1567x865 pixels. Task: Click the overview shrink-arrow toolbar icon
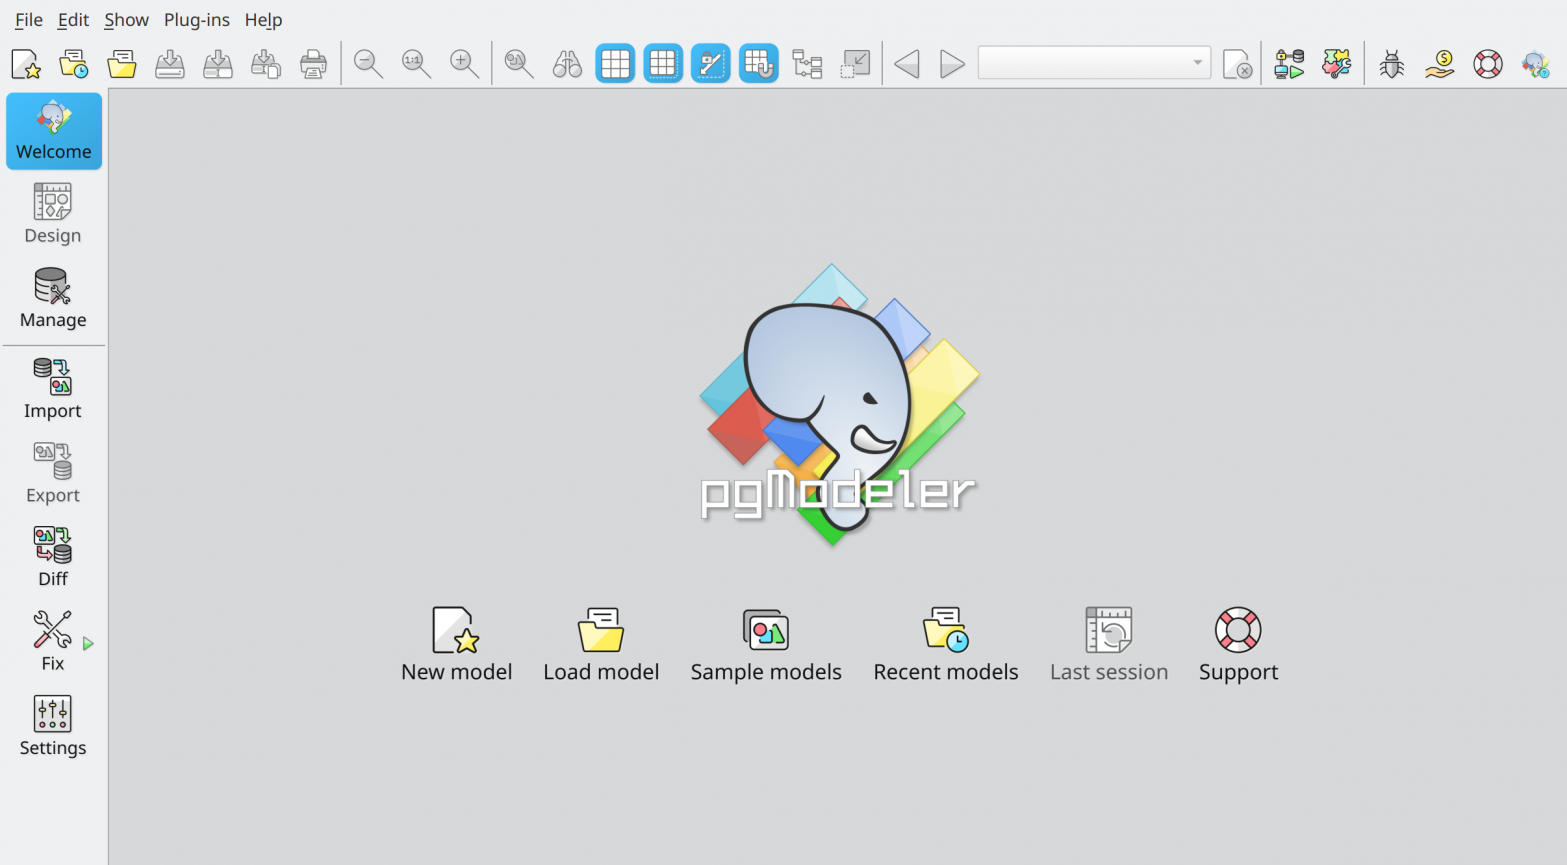click(855, 64)
